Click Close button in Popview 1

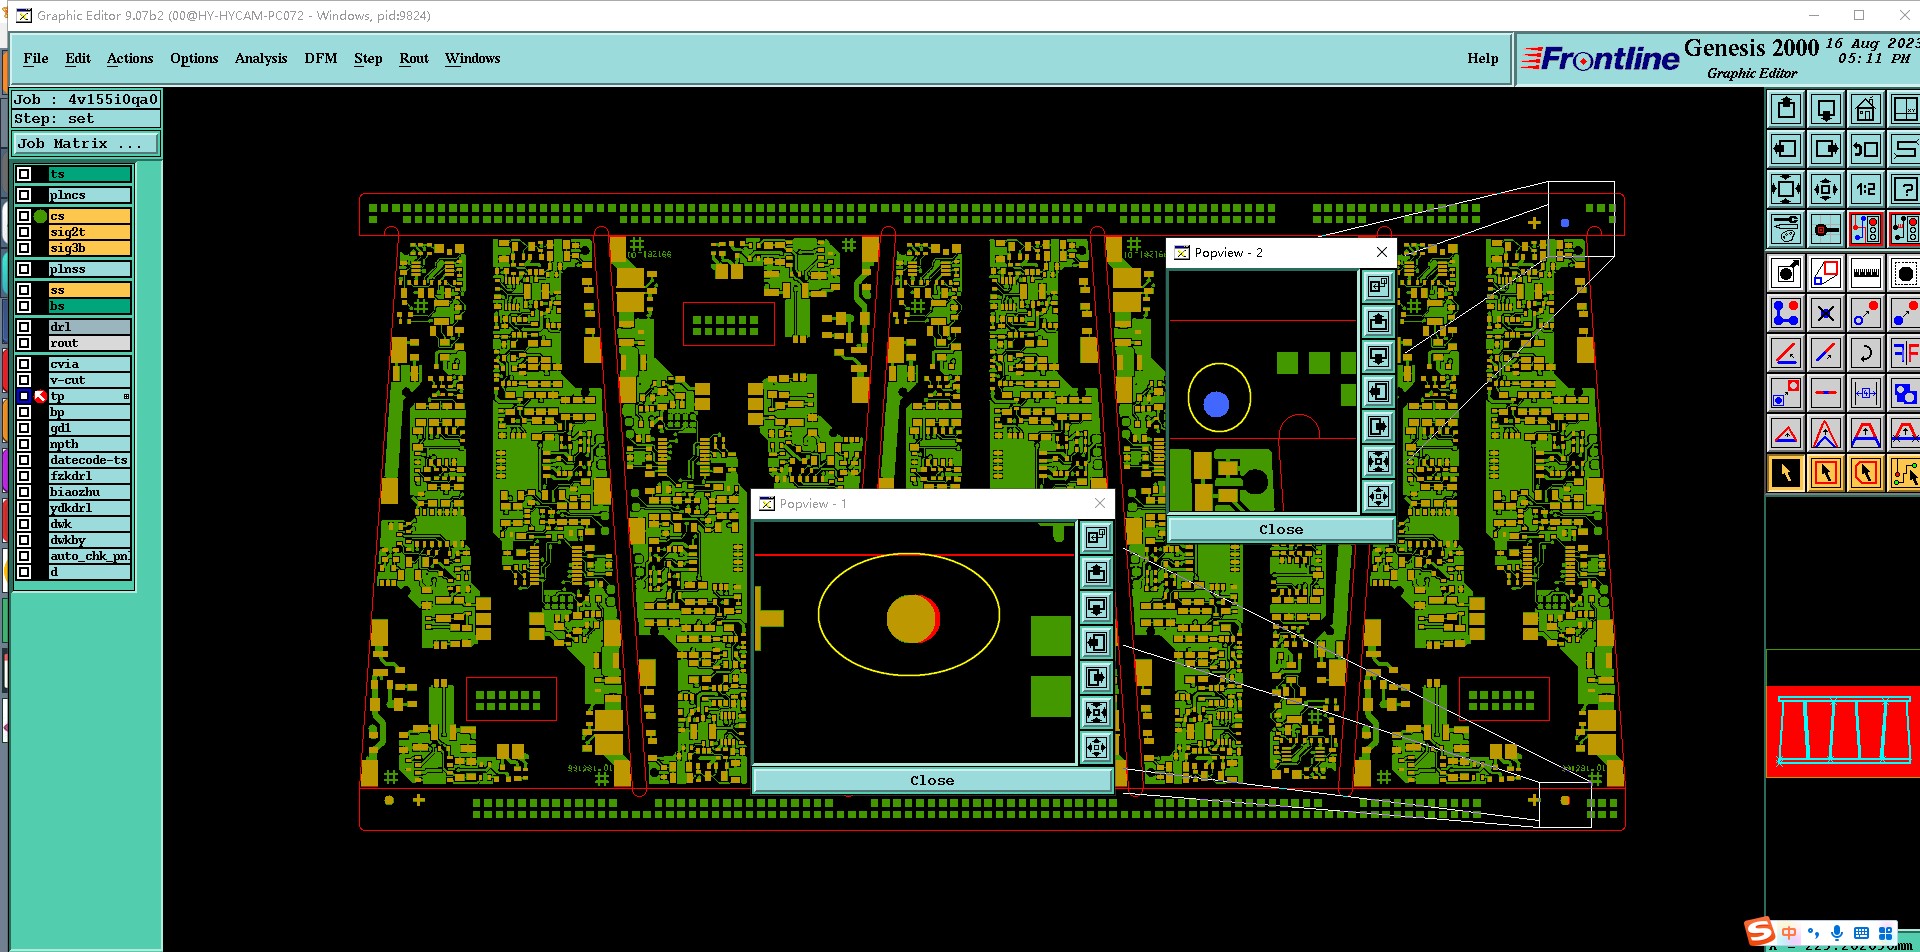point(932,780)
